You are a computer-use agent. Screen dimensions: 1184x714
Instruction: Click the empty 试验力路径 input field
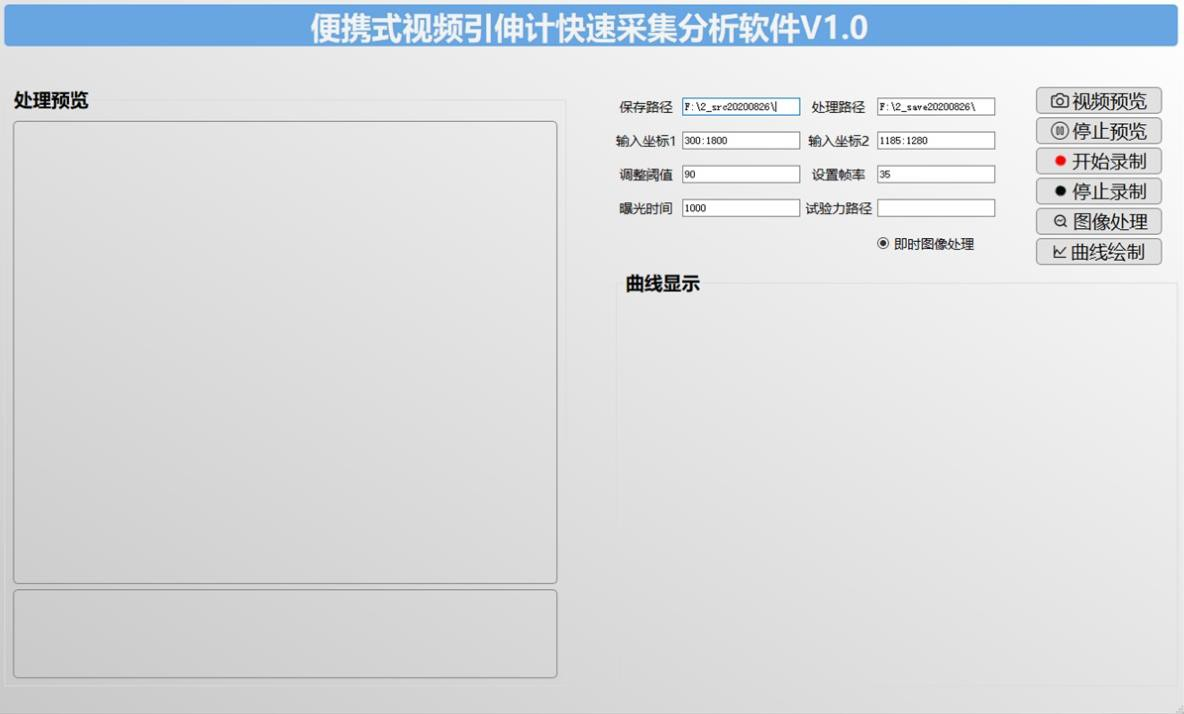pos(935,208)
